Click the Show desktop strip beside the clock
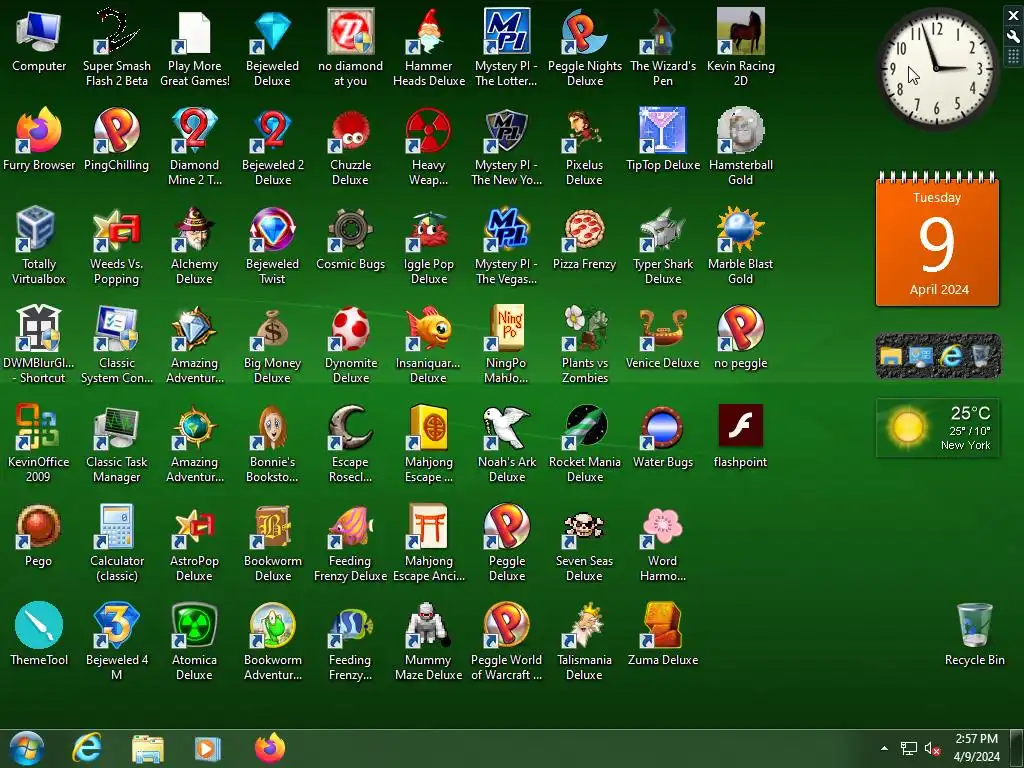Screen dimensions: 1024x768 1016,748
